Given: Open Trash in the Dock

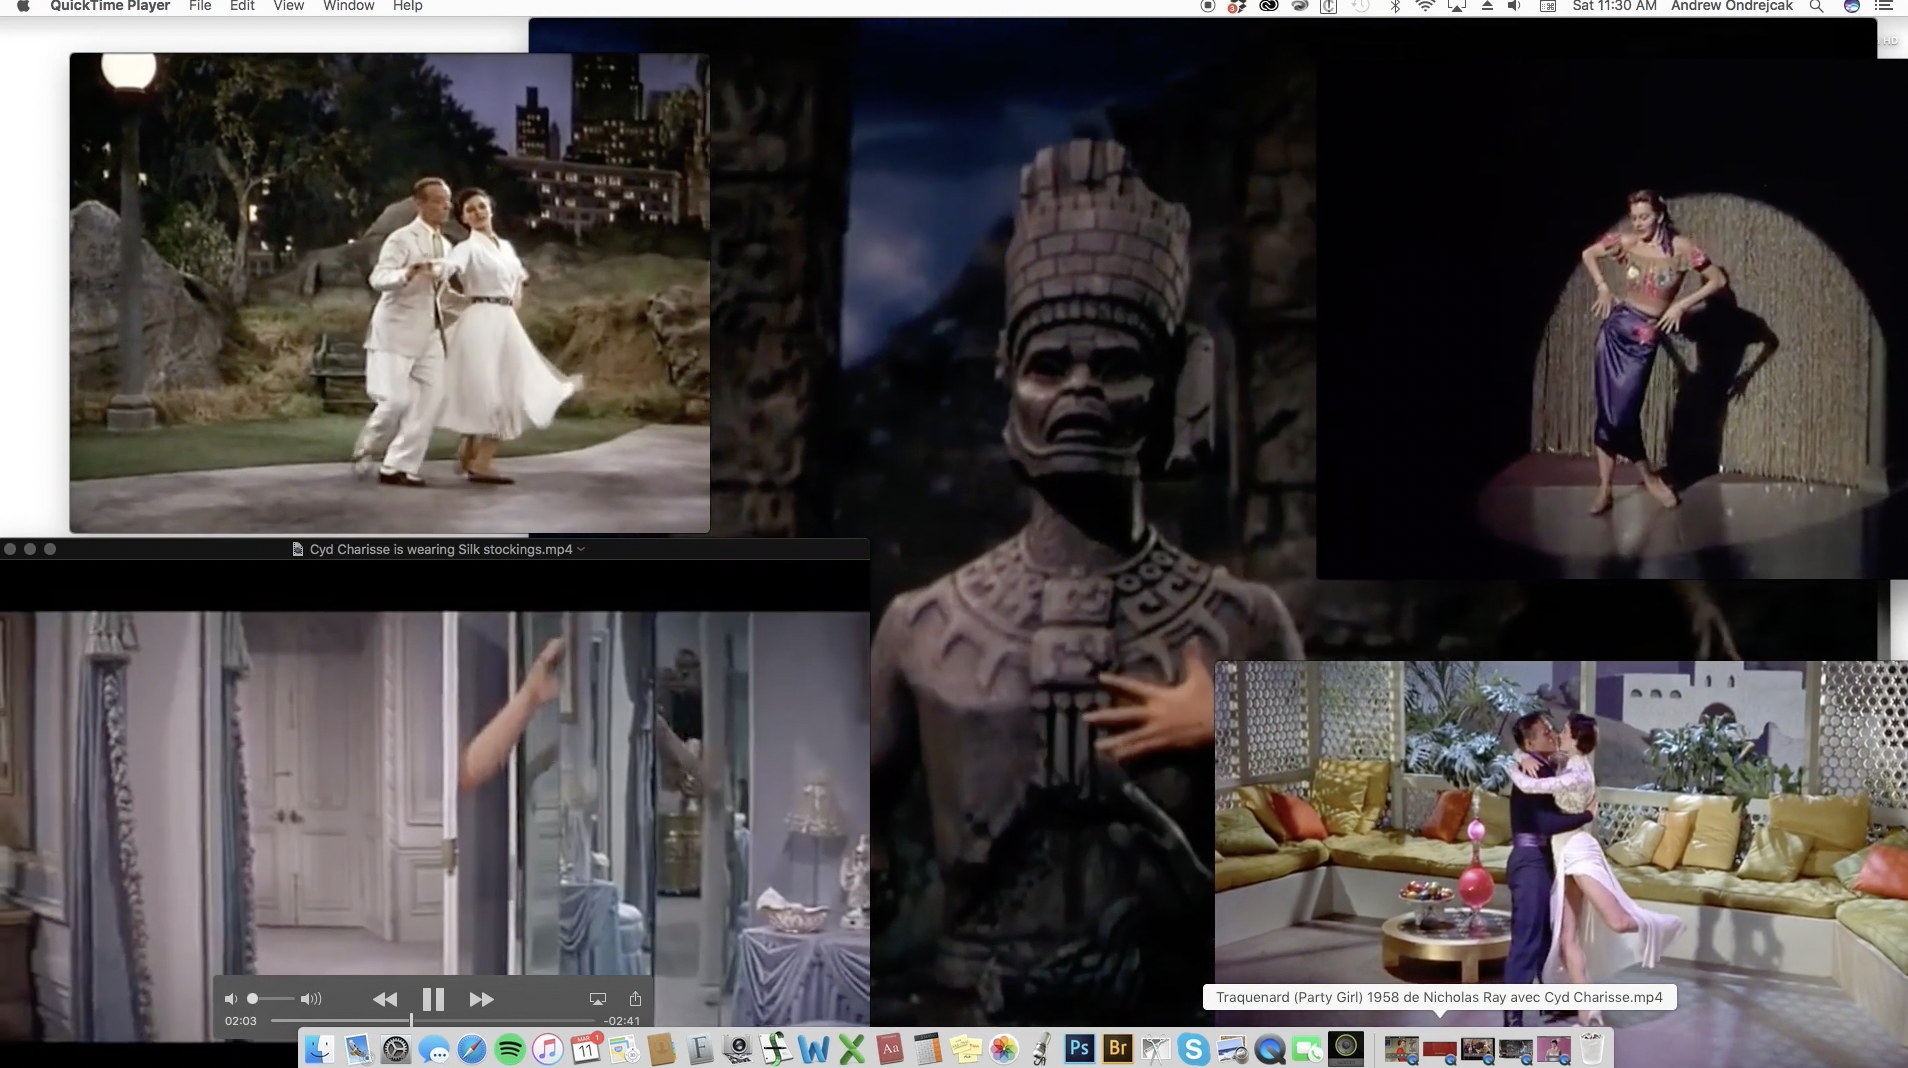Looking at the screenshot, I should pyautogui.click(x=1592, y=1049).
